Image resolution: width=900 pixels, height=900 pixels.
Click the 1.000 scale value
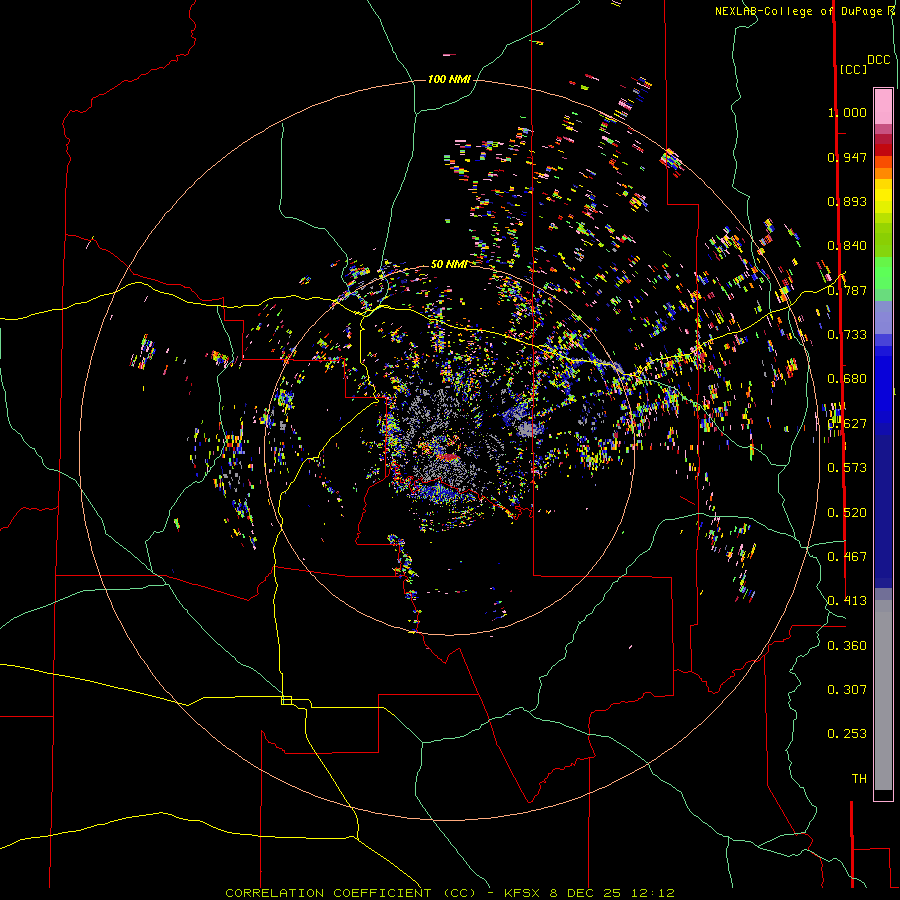click(x=847, y=112)
